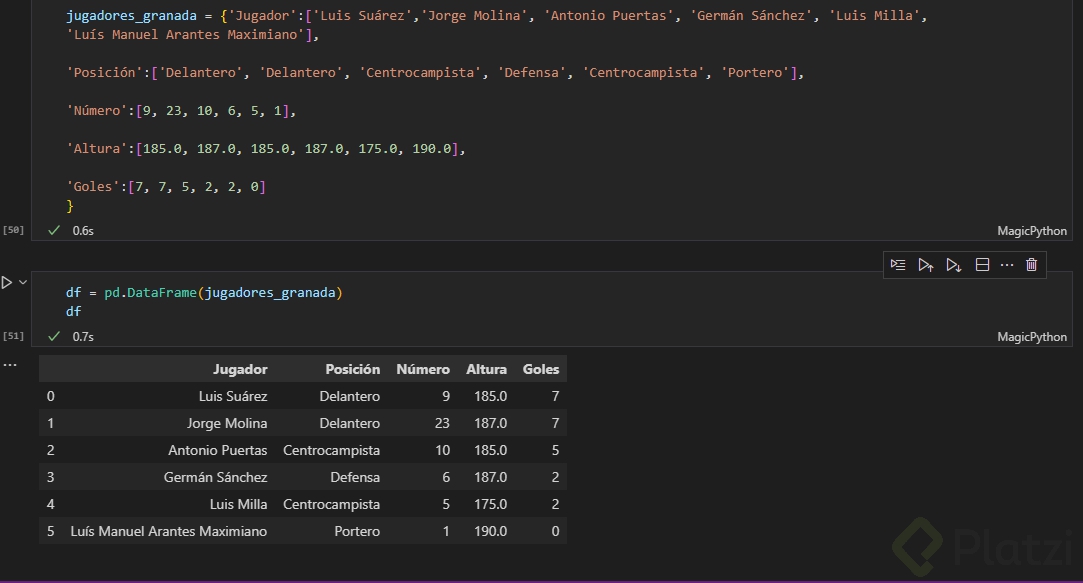The image size is (1083, 583).
Task: Select MagicPython language label of second cell
Action: tap(1032, 336)
